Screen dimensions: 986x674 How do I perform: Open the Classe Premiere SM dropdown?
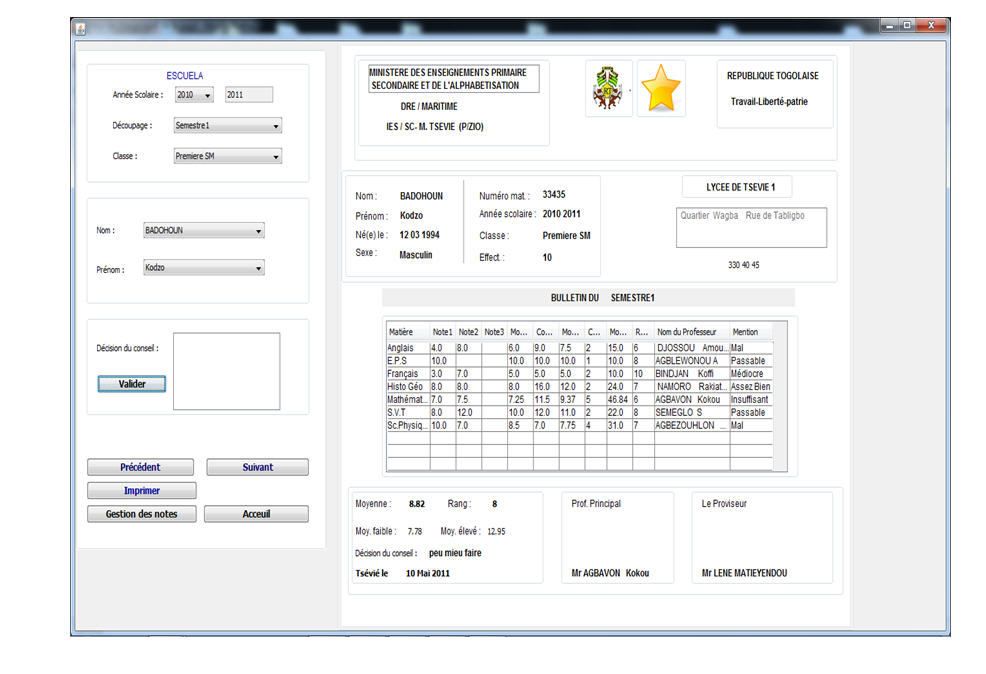(x=227, y=156)
